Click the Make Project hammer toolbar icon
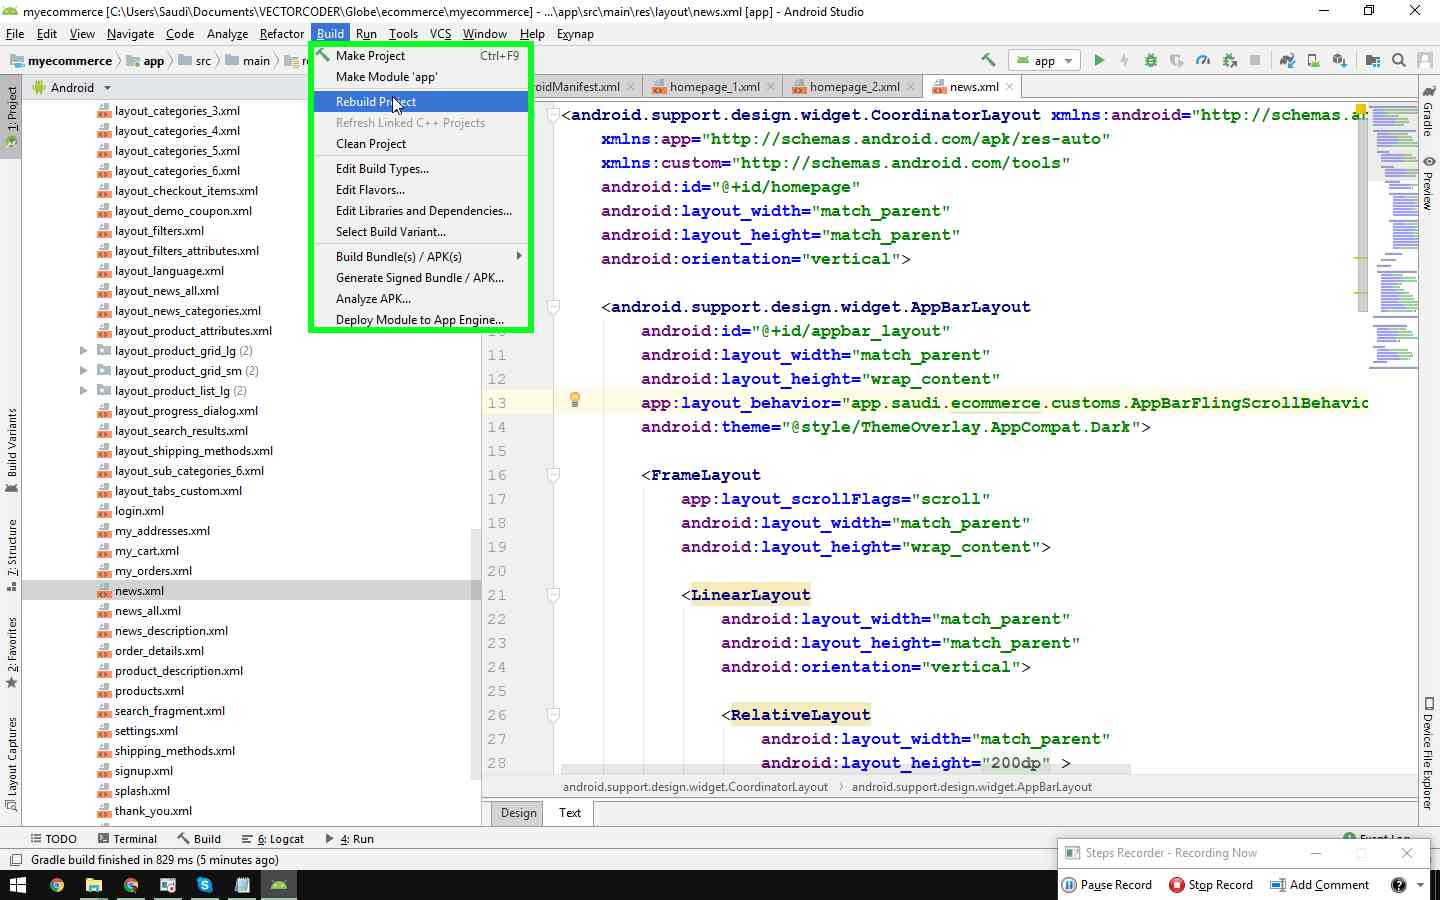This screenshot has height=900, width=1440. (988, 60)
